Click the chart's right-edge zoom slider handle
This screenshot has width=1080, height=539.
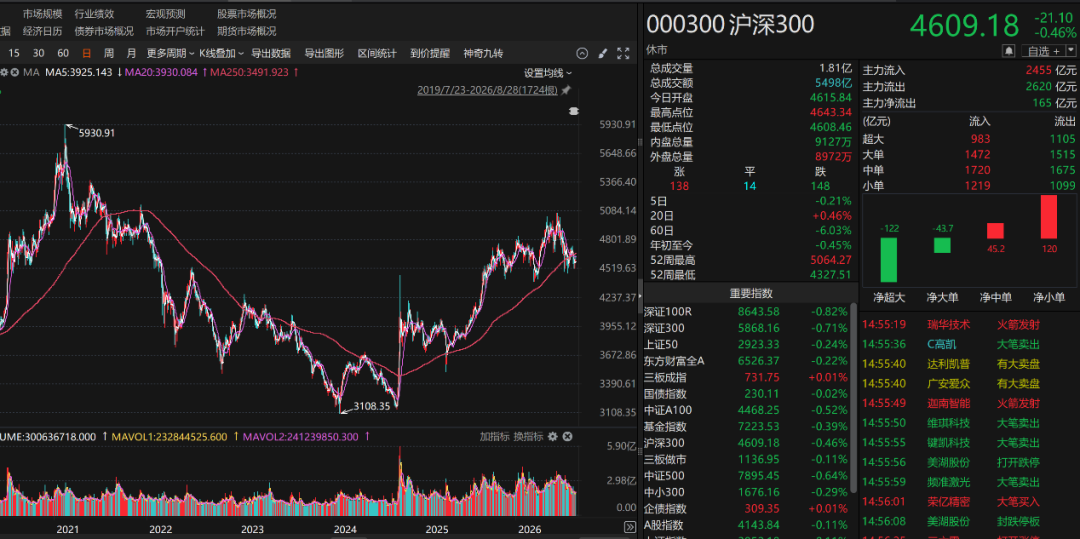click(573, 112)
